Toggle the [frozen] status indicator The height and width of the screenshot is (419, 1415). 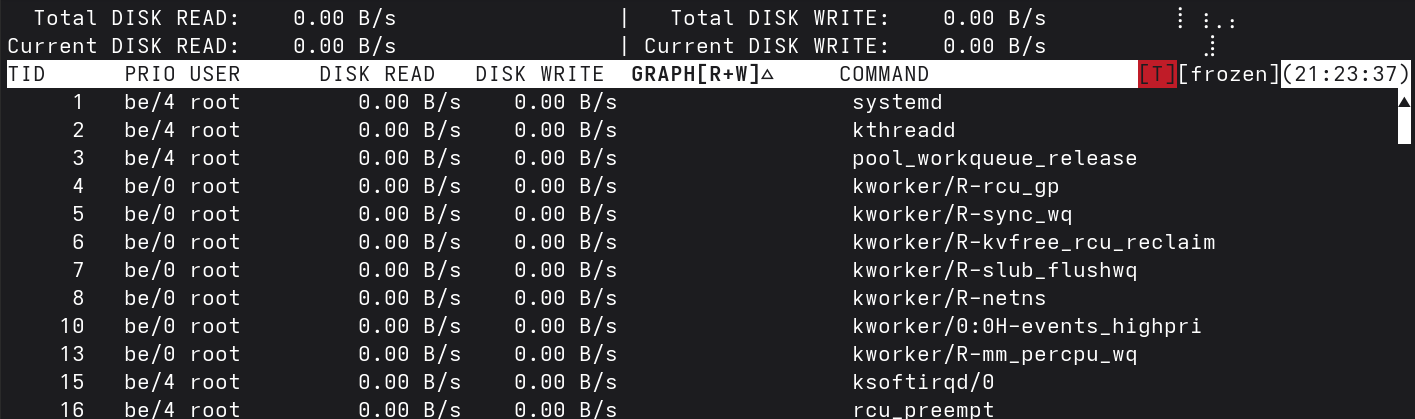(x=1229, y=74)
